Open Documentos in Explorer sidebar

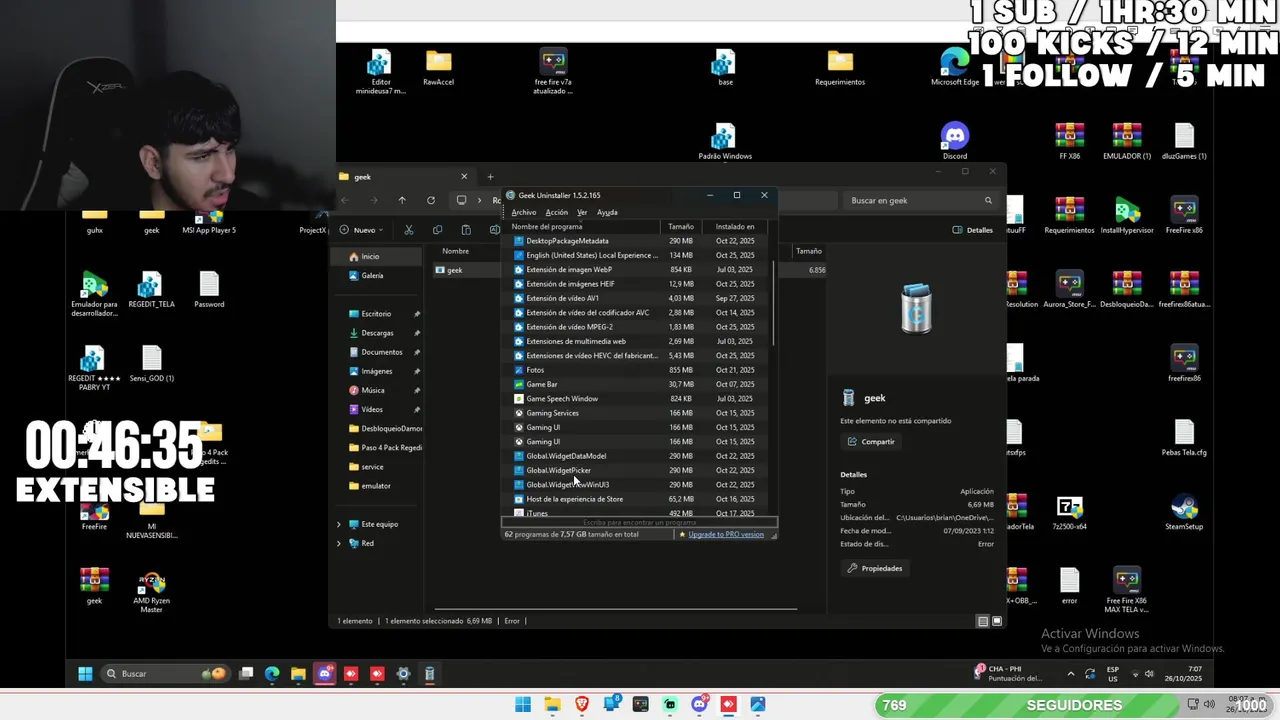(x=381, y=352)
